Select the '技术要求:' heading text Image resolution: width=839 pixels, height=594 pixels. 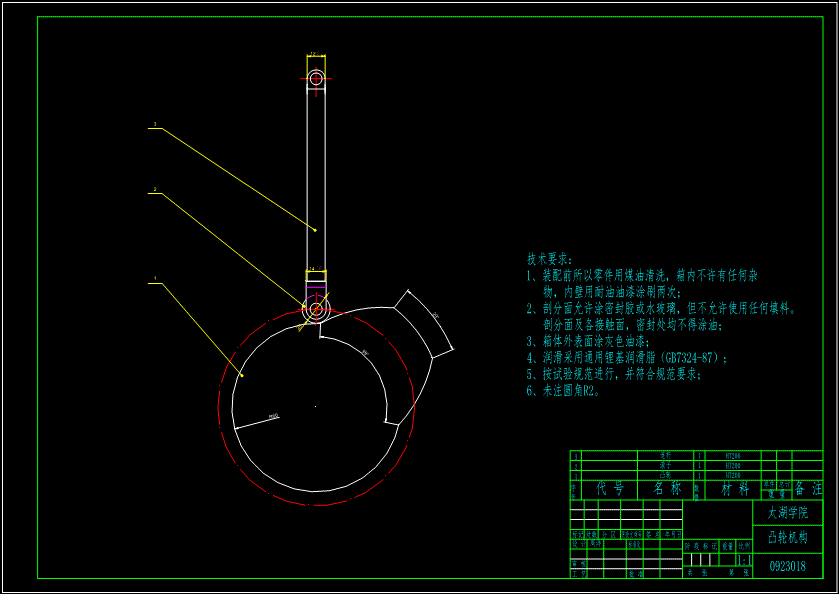[550, 260]
